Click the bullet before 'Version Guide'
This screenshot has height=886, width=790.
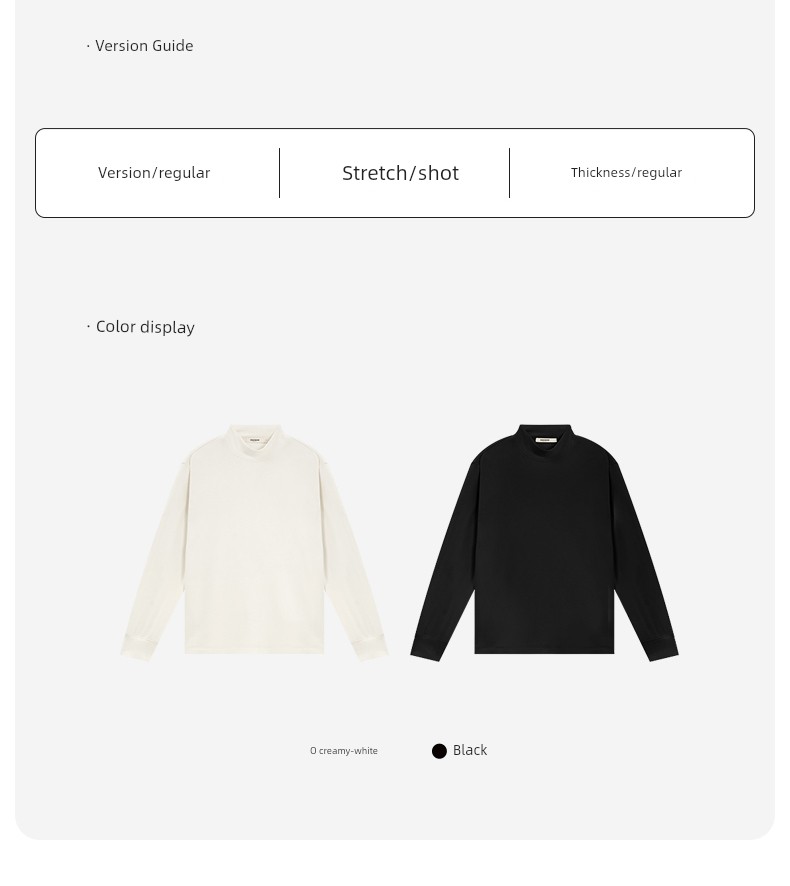point(88,46)
